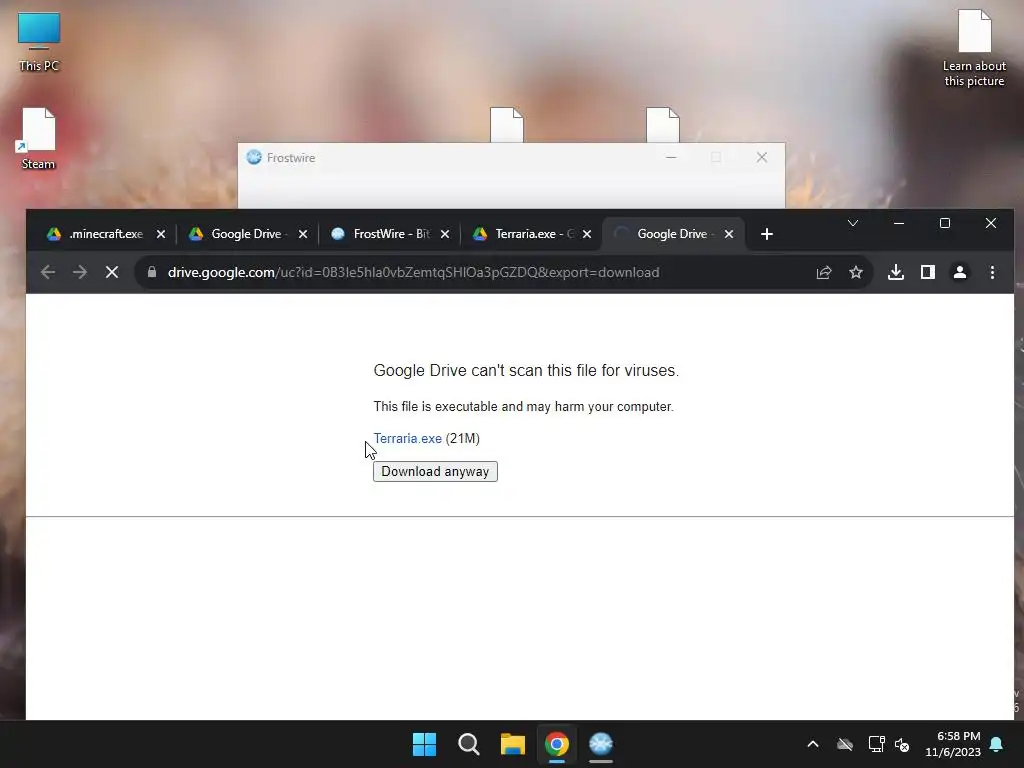Bookmark this page with the star icon

(x=856, y=272)
